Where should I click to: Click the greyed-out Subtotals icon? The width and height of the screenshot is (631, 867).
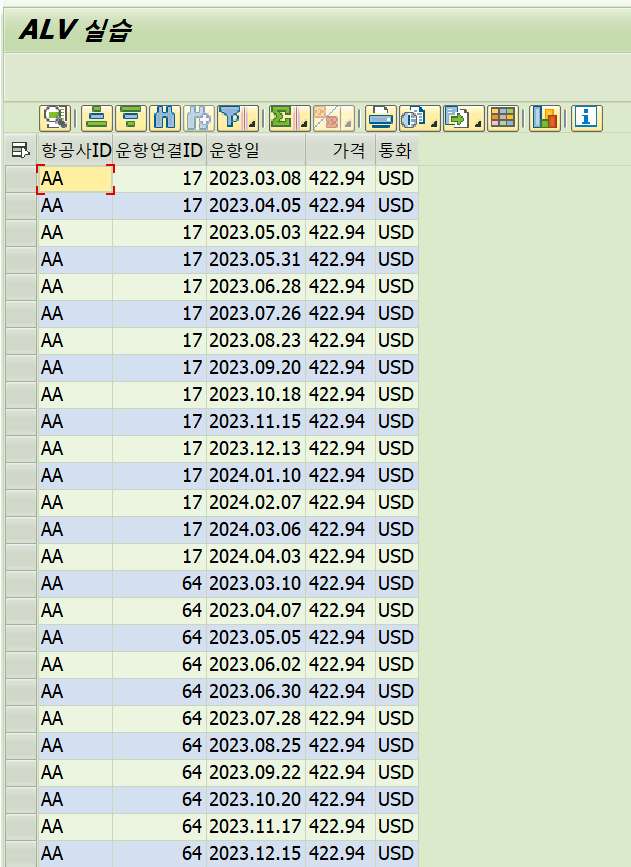click(x=327, y=118)
